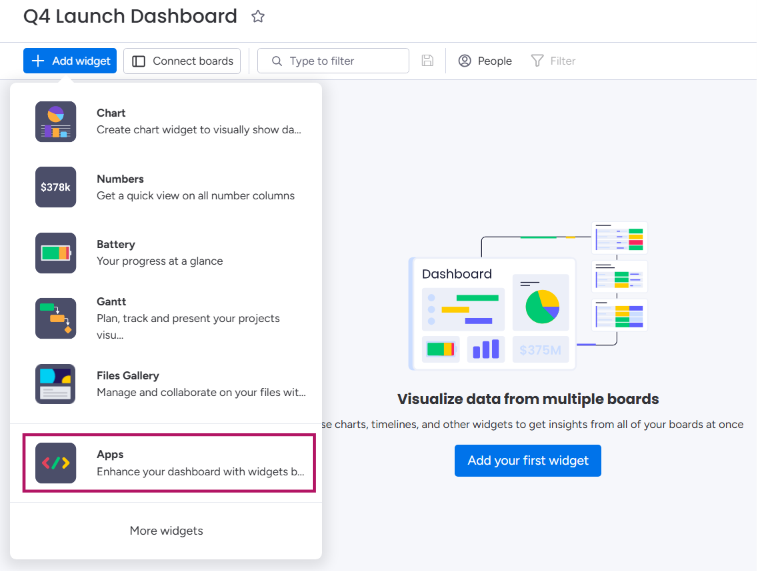Click 'Your progress at a glance' description

coord(160,261)
